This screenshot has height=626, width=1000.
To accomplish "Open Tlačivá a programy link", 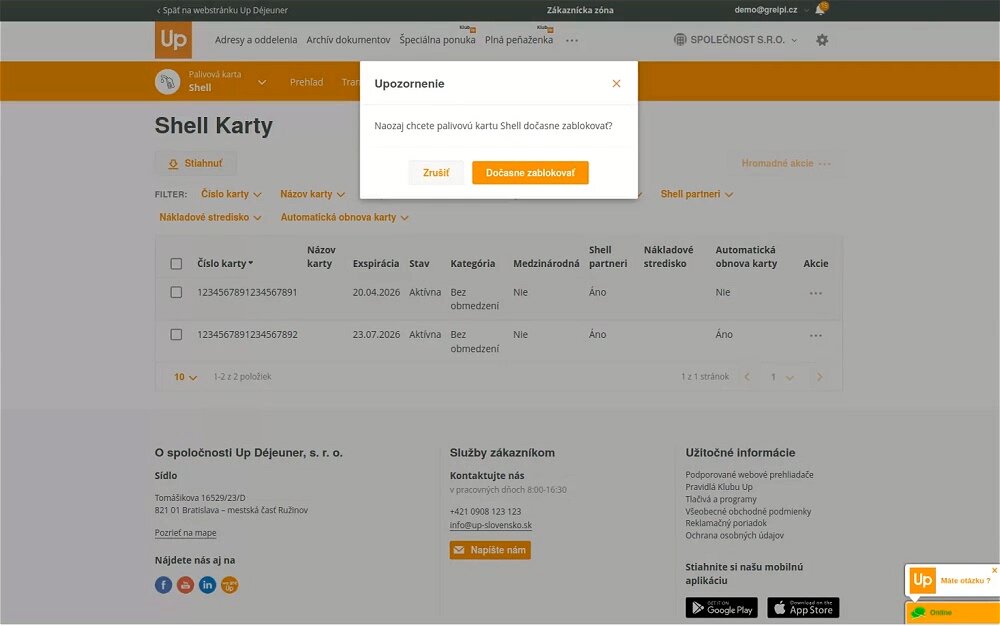I will click(x=721, y=499).
